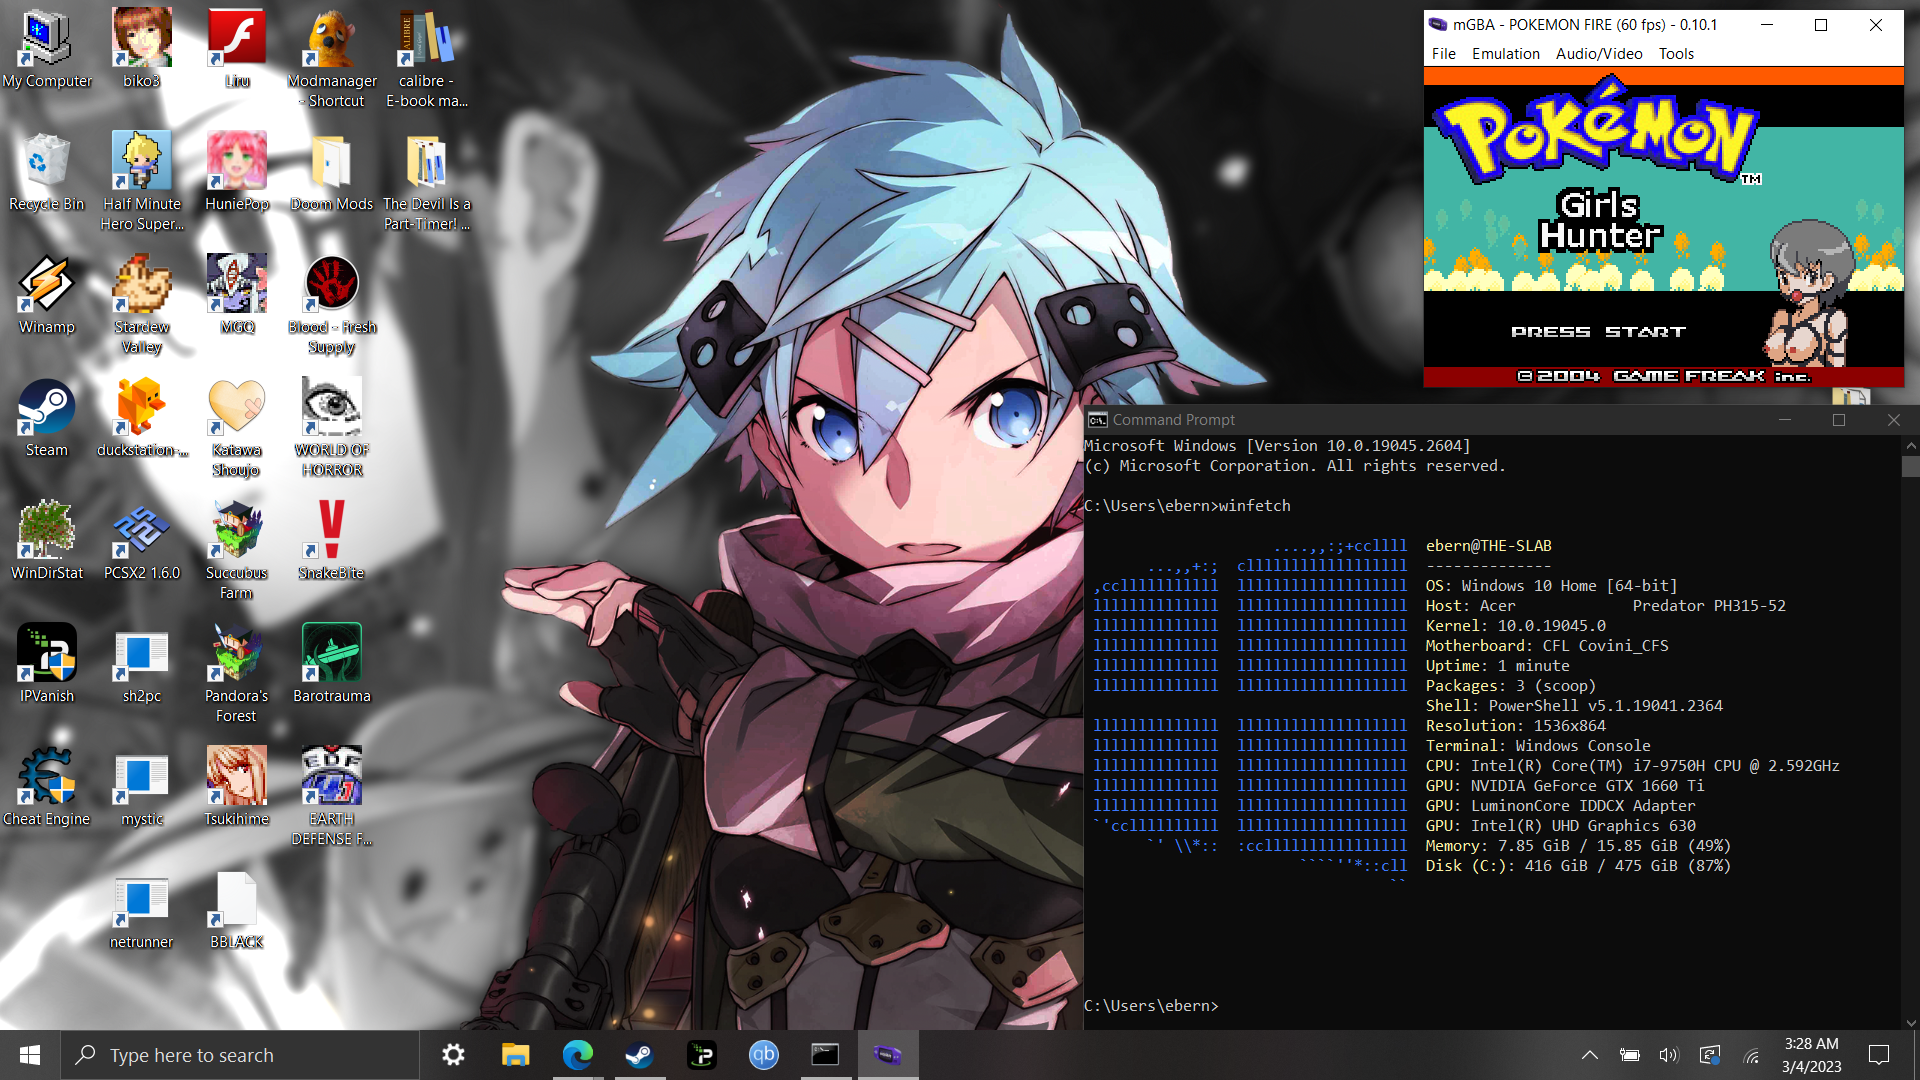
Task: Check battery status tray icon
Action: 1629,1055
